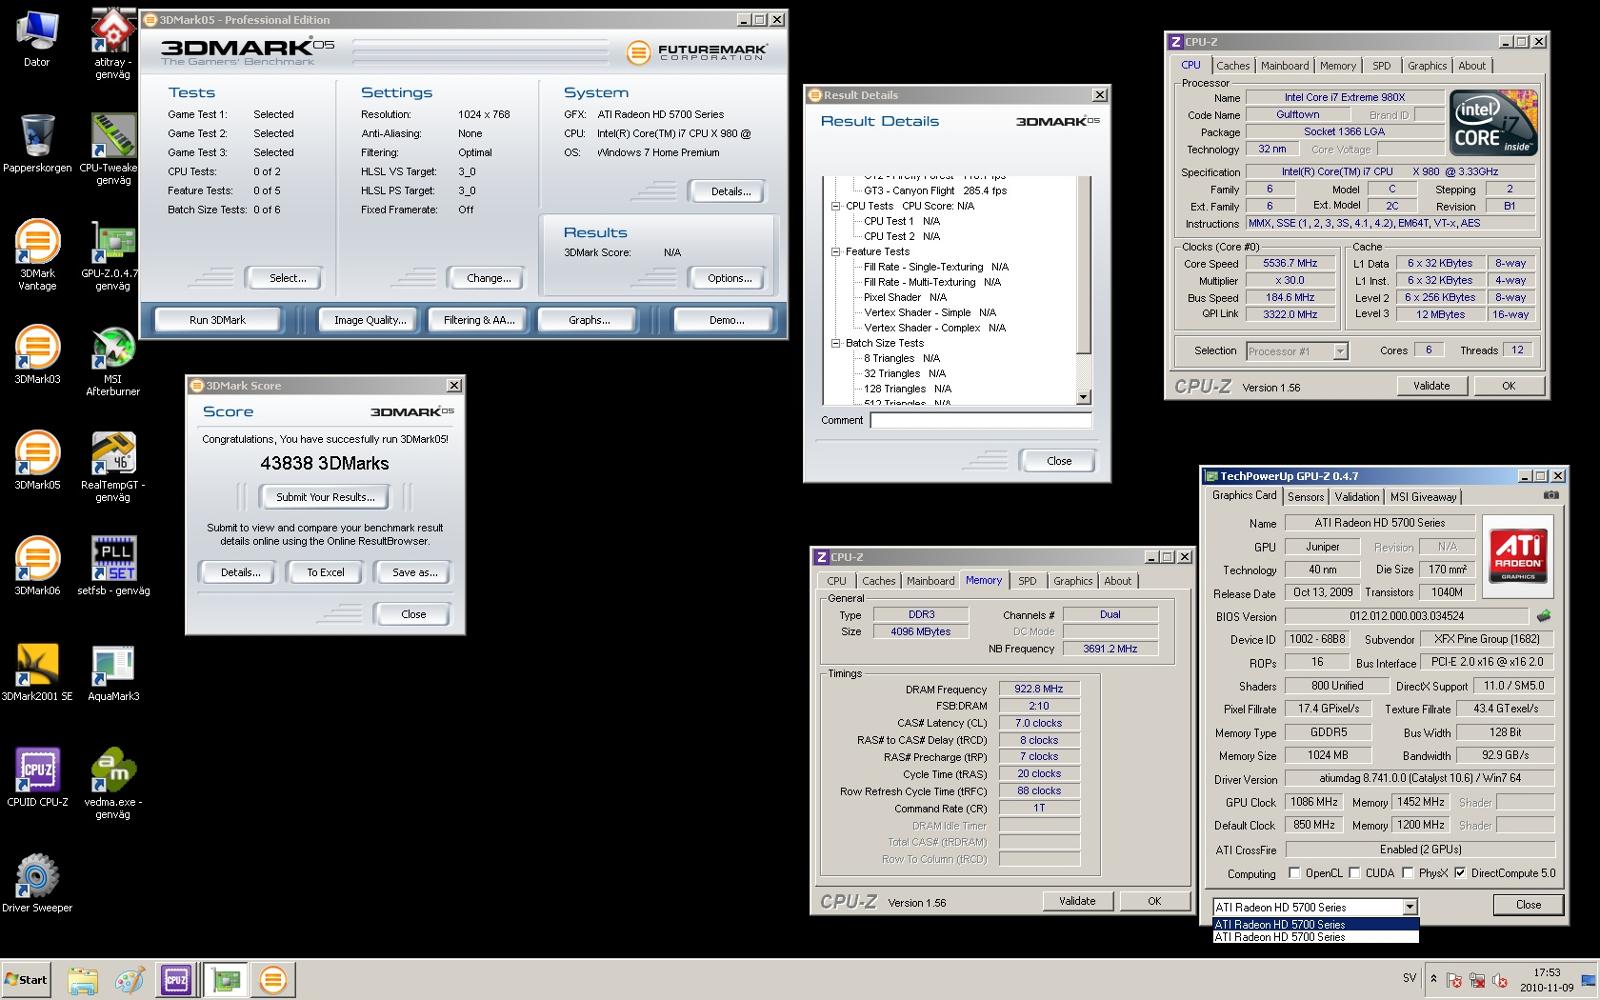The width and height of the screenshot is (1600, 1000).
Task: Open Driver Sweeper desktop icon
Action: tap(37, 884)
